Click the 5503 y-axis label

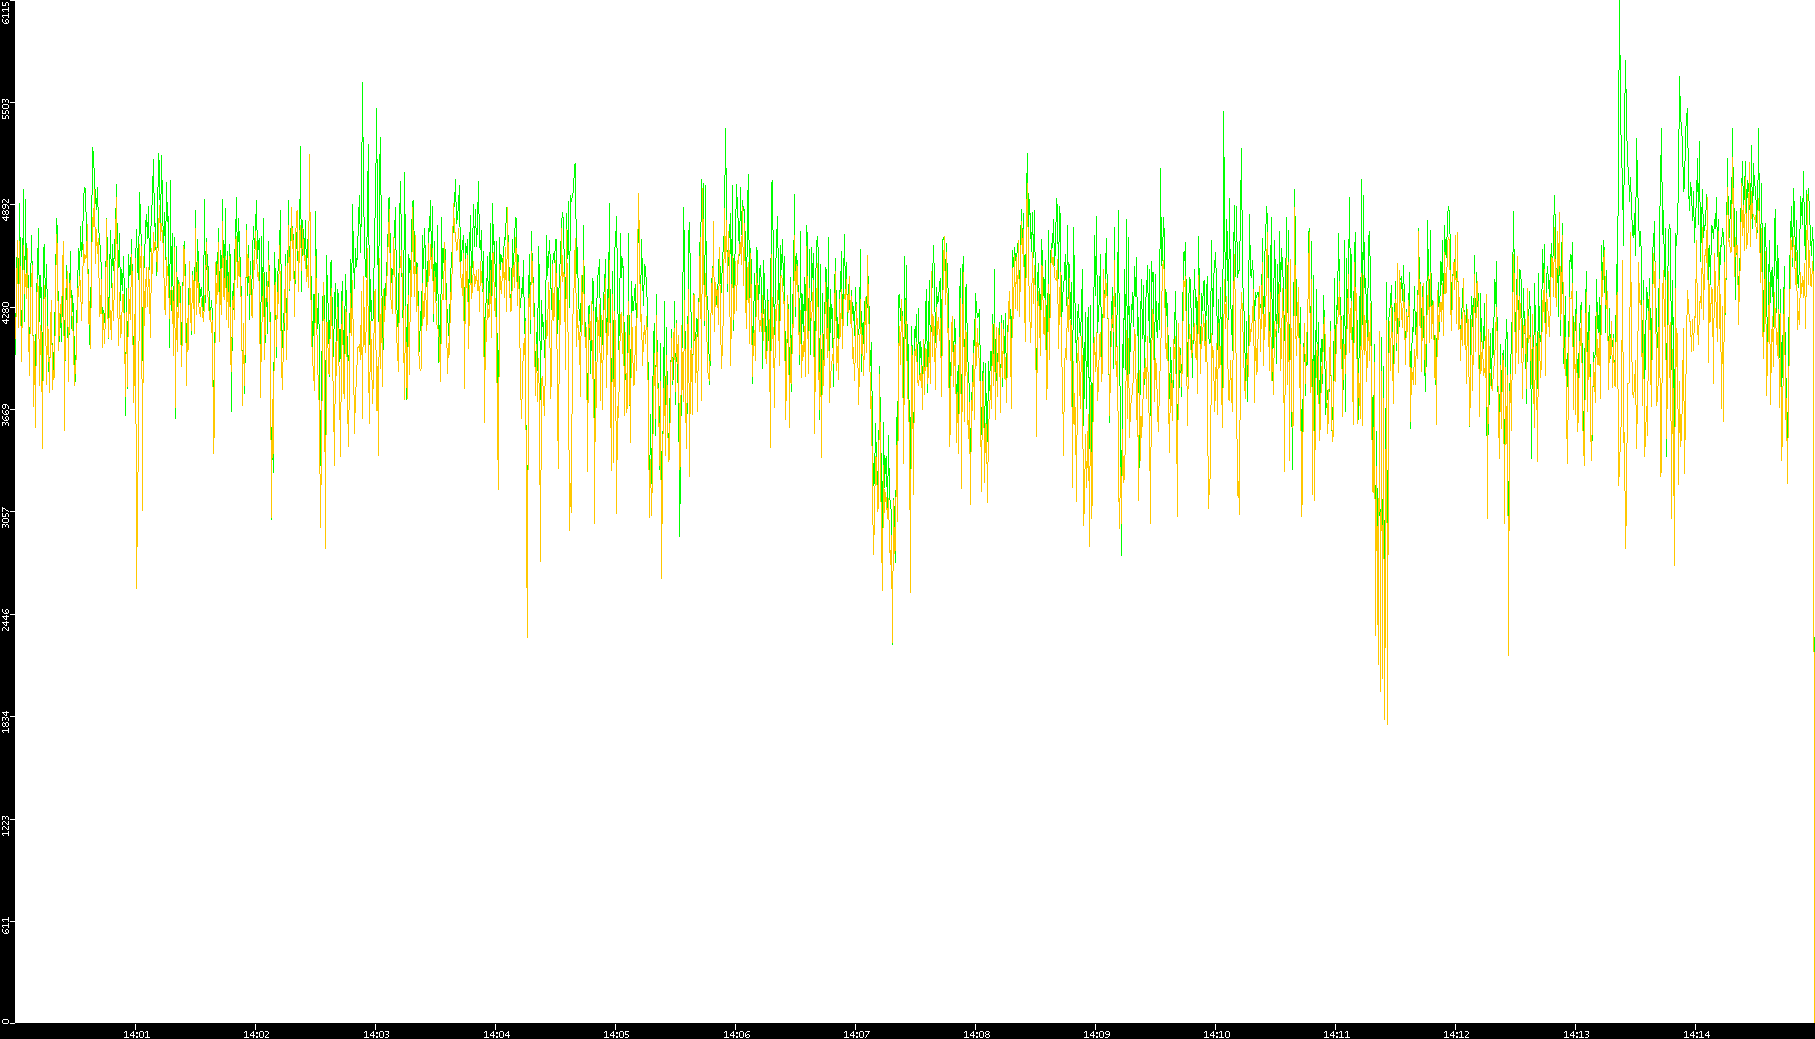point(7,108)
